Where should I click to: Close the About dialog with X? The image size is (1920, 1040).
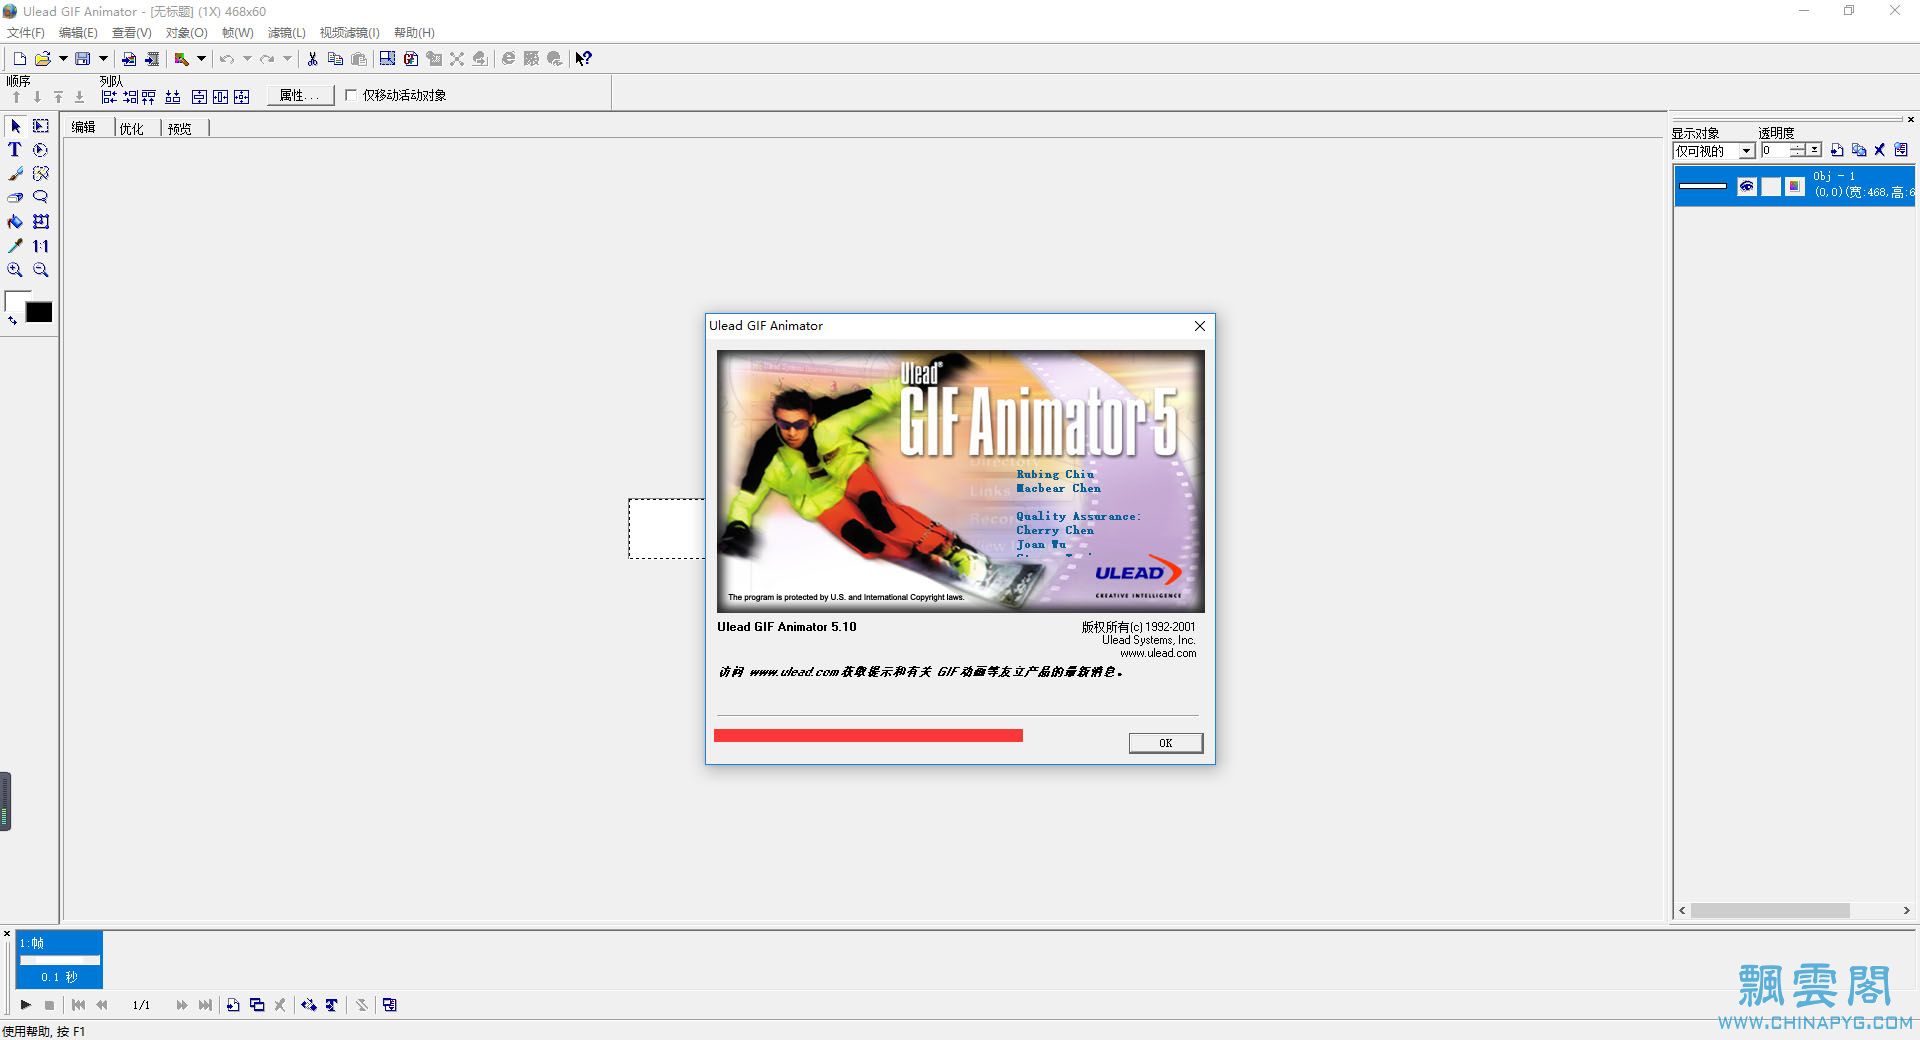click(1200, 326)
